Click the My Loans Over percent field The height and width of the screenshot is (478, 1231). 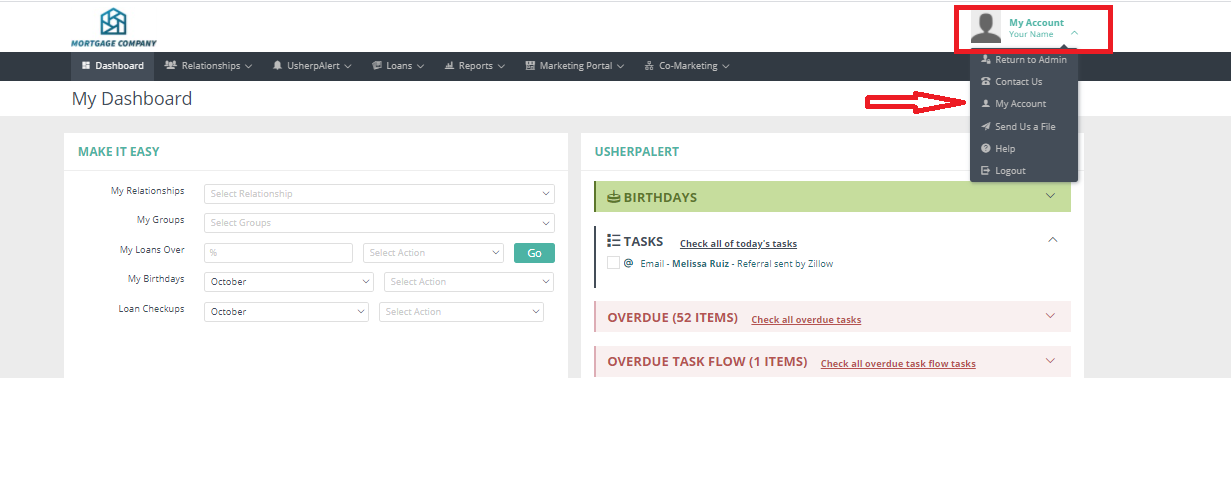pyautogui.click(x=278, y=253)
